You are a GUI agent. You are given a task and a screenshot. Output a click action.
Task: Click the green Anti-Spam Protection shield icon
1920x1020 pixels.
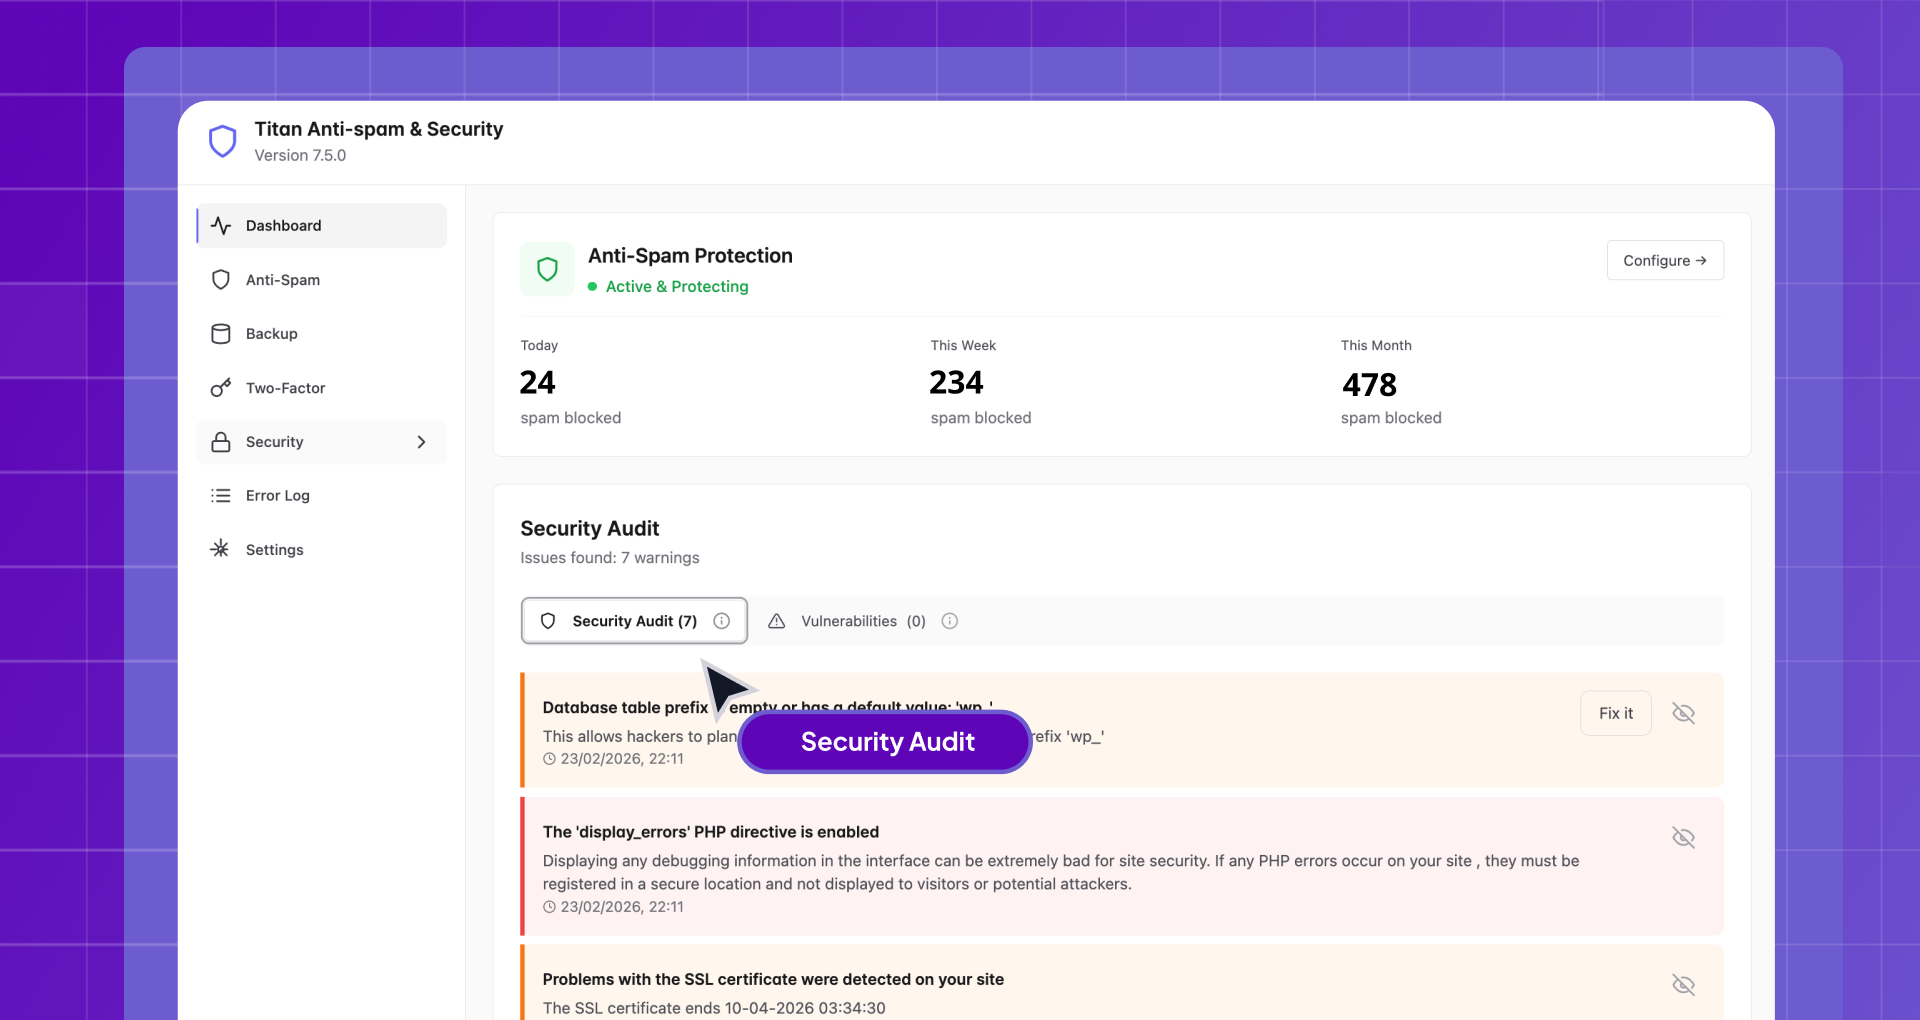coord(547,269)
